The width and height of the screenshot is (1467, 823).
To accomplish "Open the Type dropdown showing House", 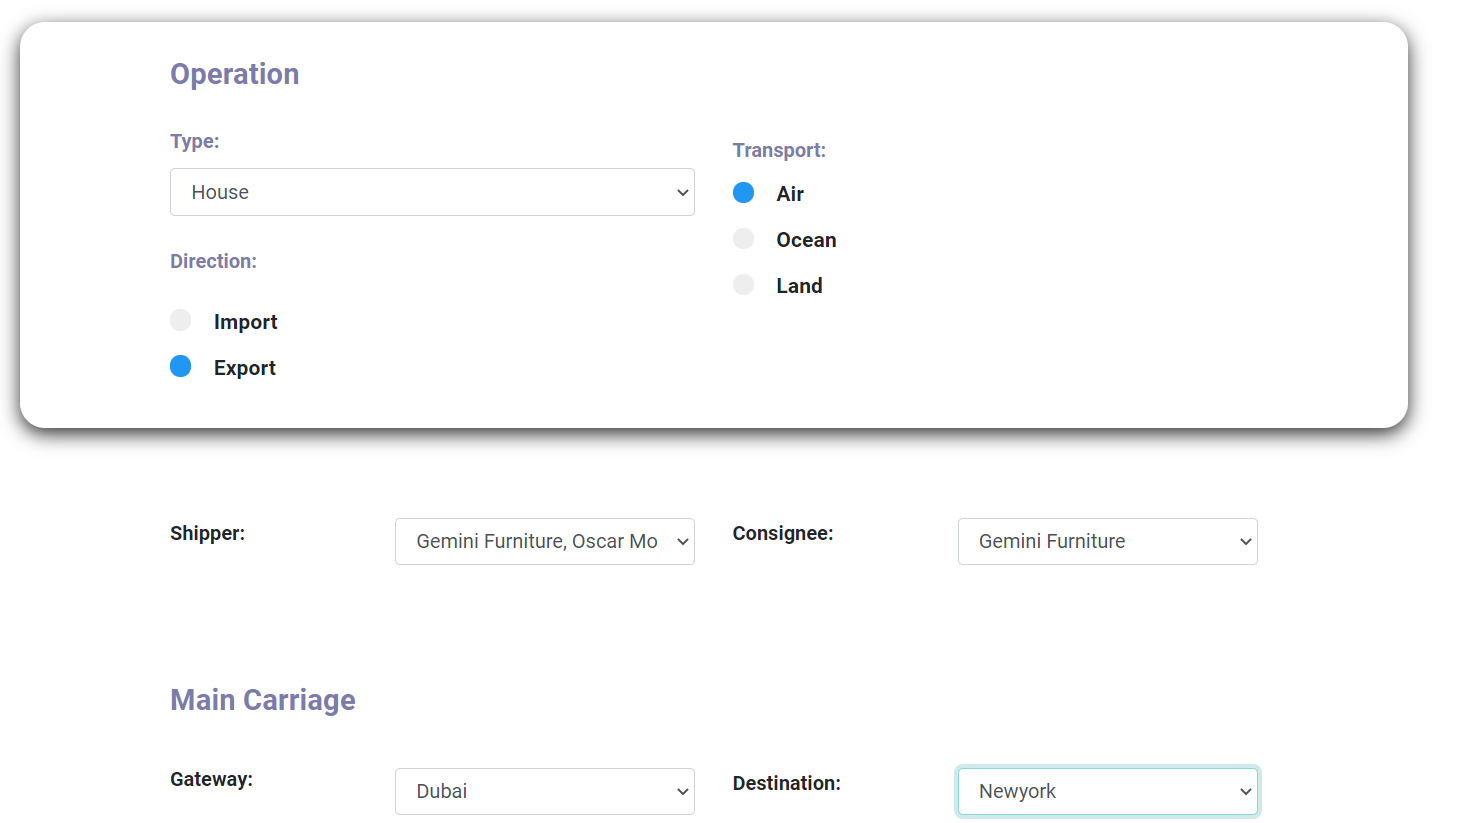I will point(431,192).
